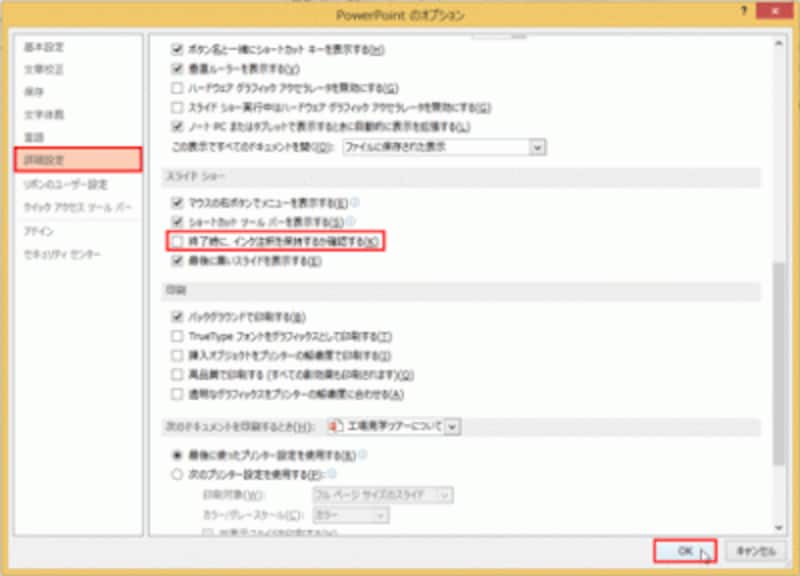Open the フル ページ サイズのスライド dropdown
This screenshot has height=576, width=800.
tap(383, 494)
